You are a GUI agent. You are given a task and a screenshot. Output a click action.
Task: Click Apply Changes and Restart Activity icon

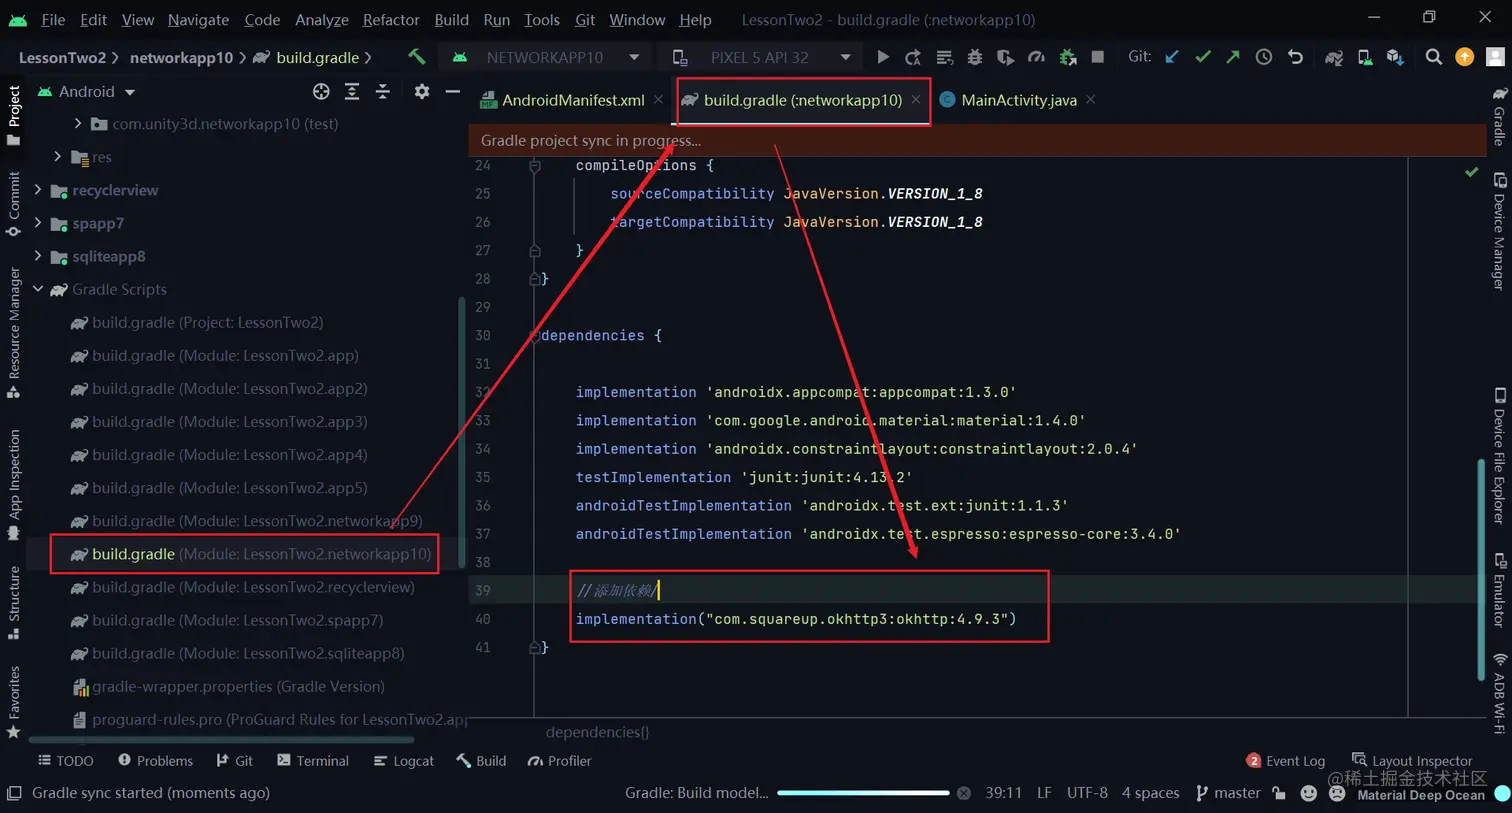tap(913, 57)
